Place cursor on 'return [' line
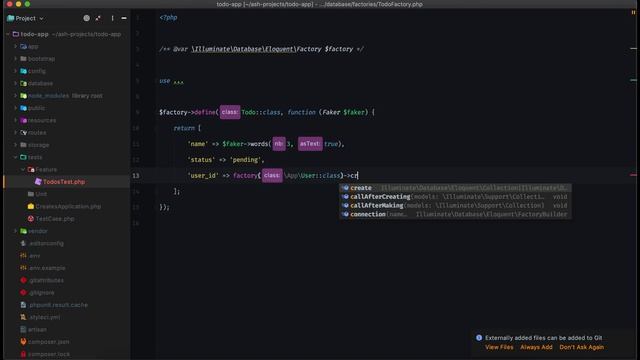The width and height of the screenshot is (640, 360). [x=187, y=128]
